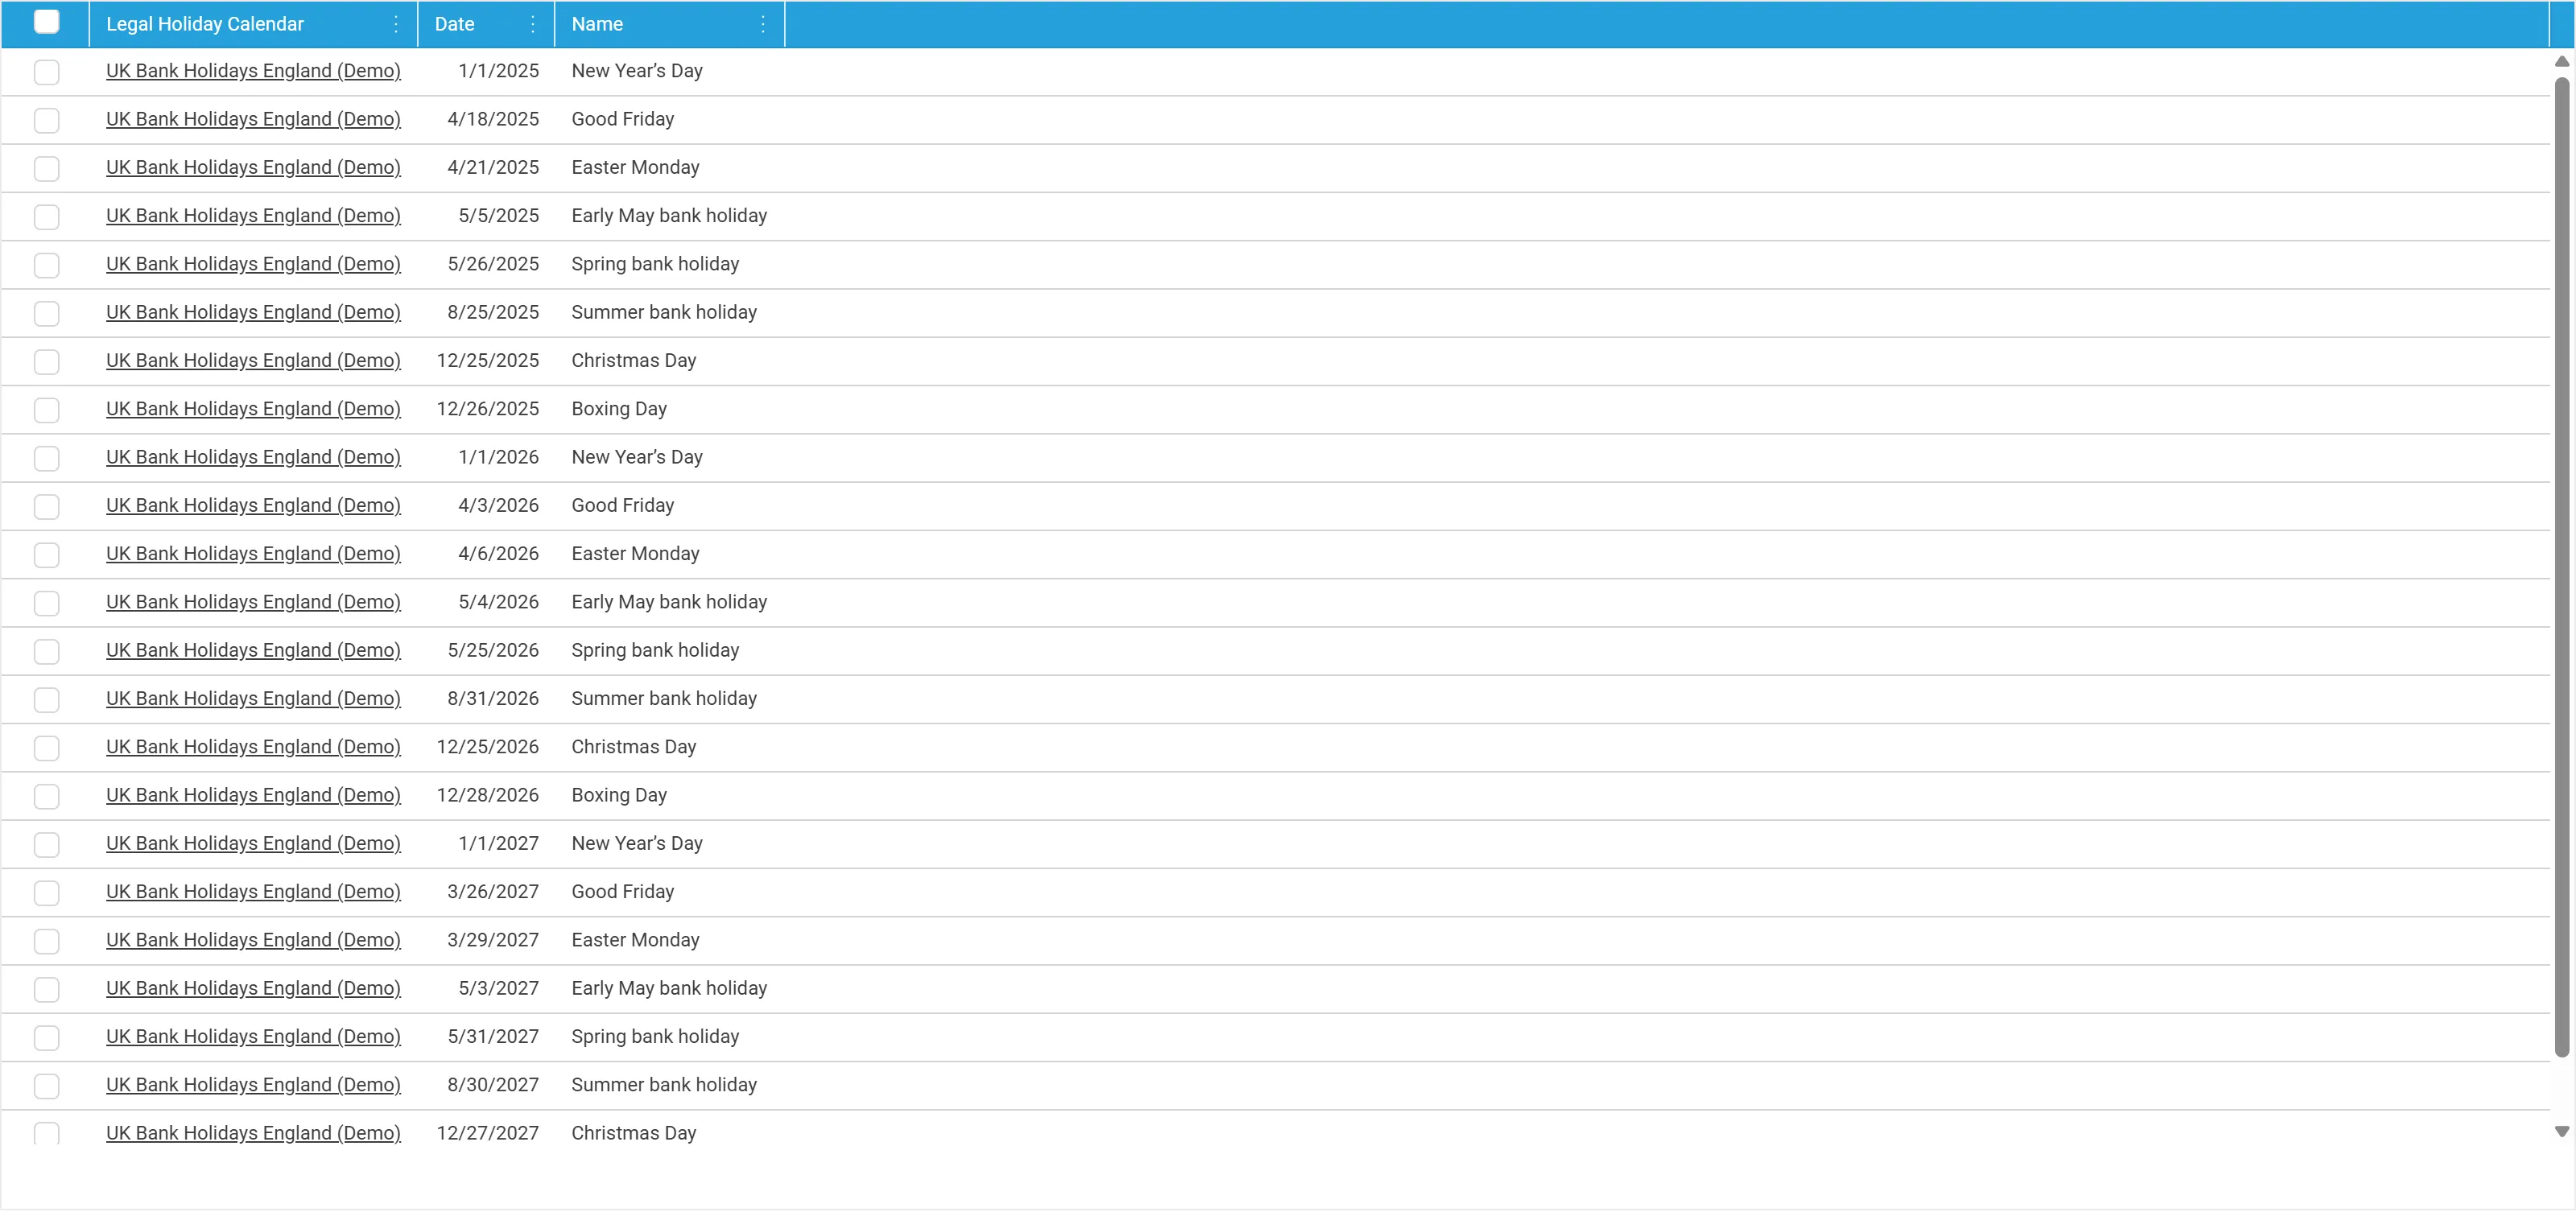Open Name column options kebab menu
2576x1212 pixels.
coord(763,24)
